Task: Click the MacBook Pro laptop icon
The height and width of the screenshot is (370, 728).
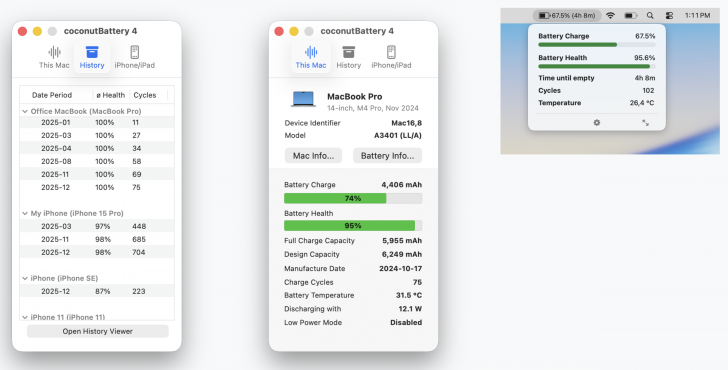Action: (x=303, y=100)
